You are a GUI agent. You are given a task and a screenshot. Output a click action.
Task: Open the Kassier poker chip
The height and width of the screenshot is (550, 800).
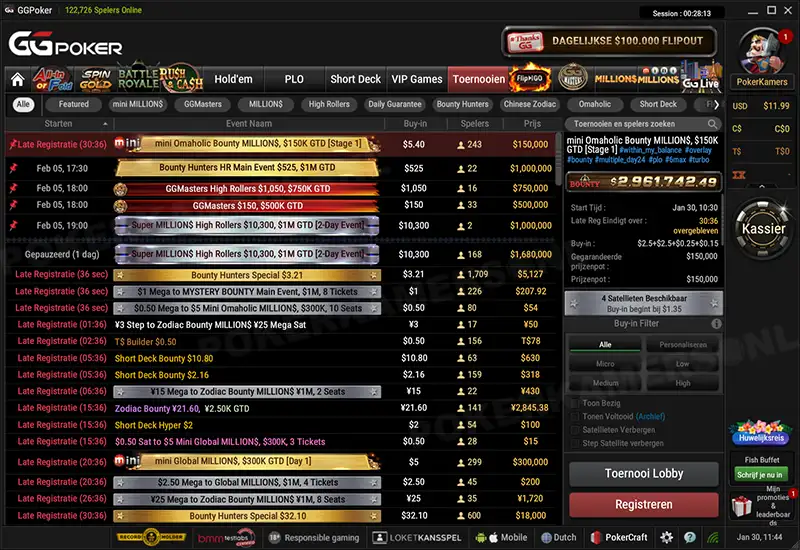(762, 229)
